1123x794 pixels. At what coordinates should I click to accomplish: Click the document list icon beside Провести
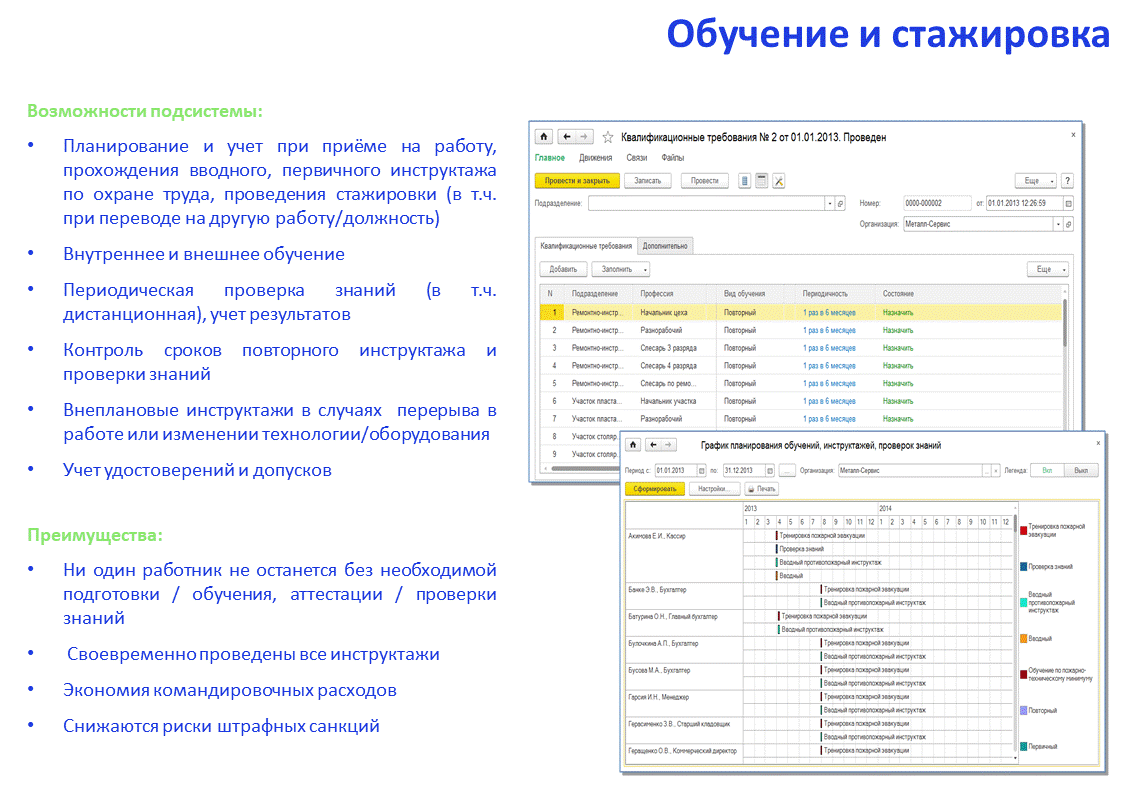(745, 181)
